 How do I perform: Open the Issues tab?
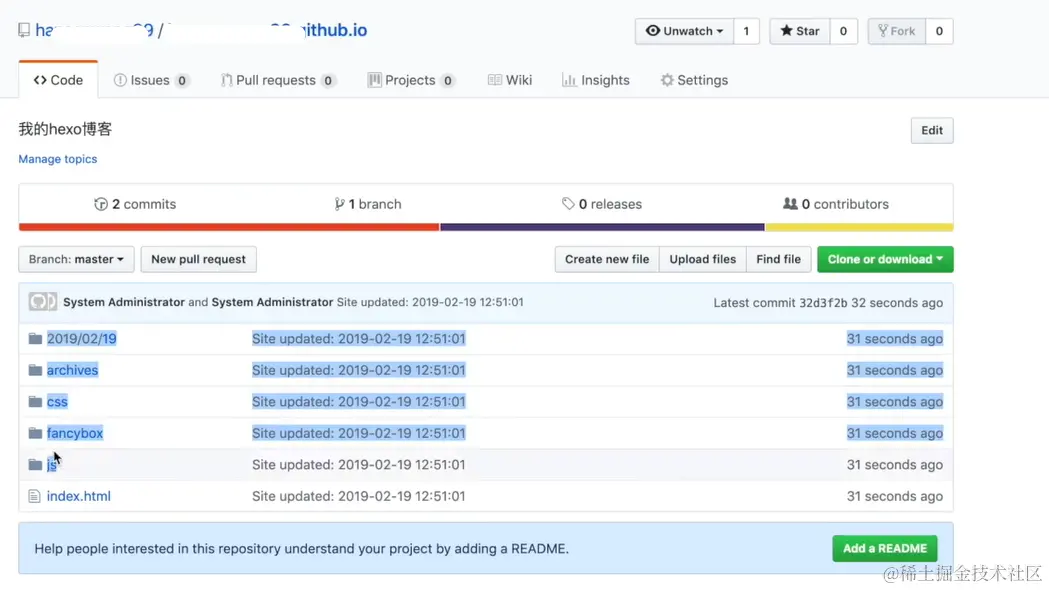[151, 80]
